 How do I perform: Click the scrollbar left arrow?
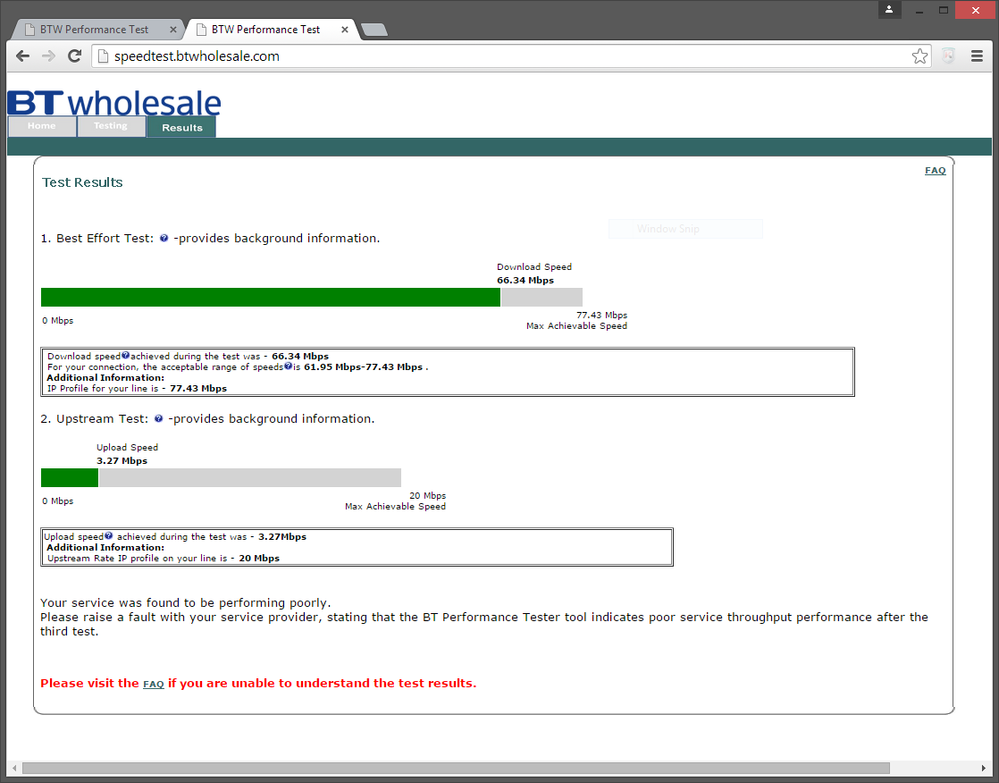14,768
